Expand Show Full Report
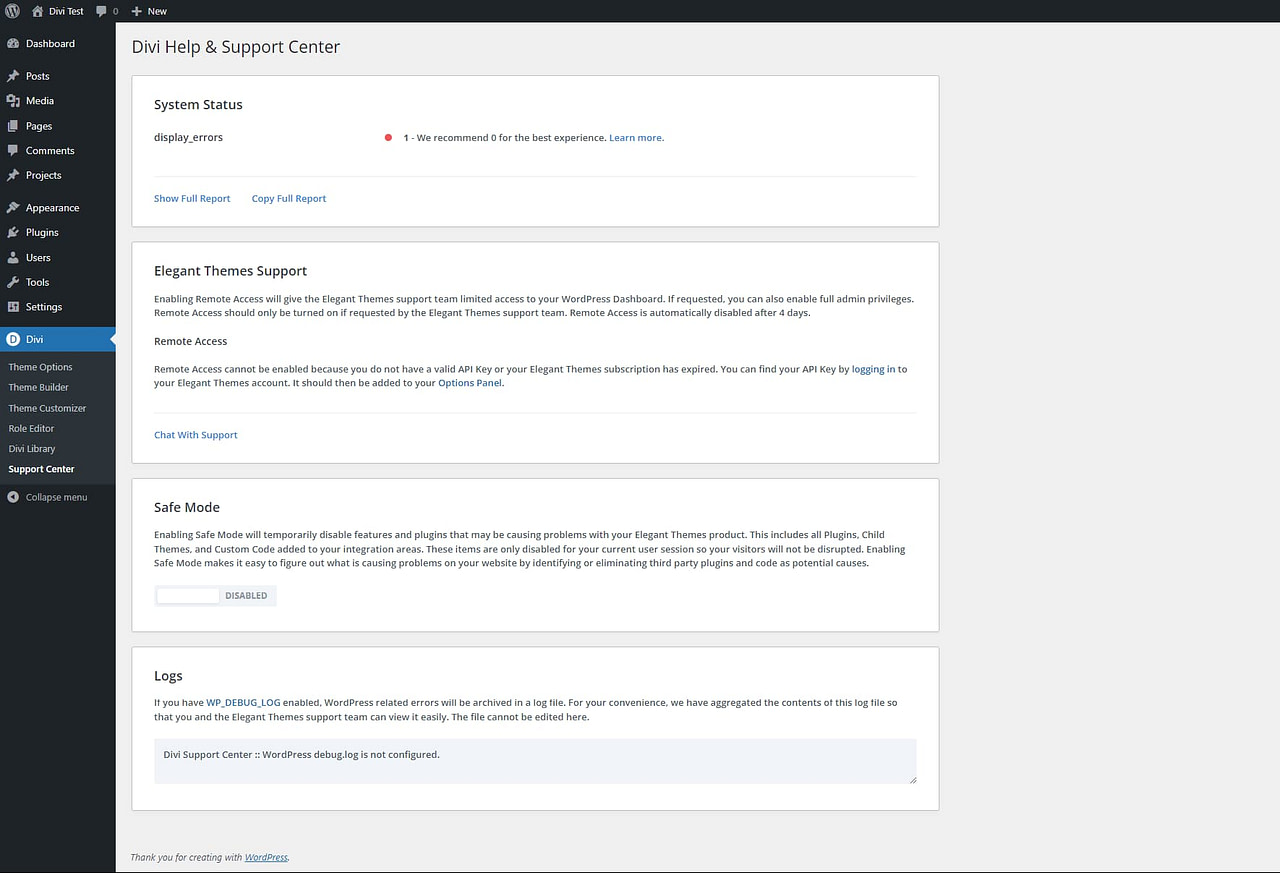The height and width of the screenshot is (873, 1280). tap(192, 199)
